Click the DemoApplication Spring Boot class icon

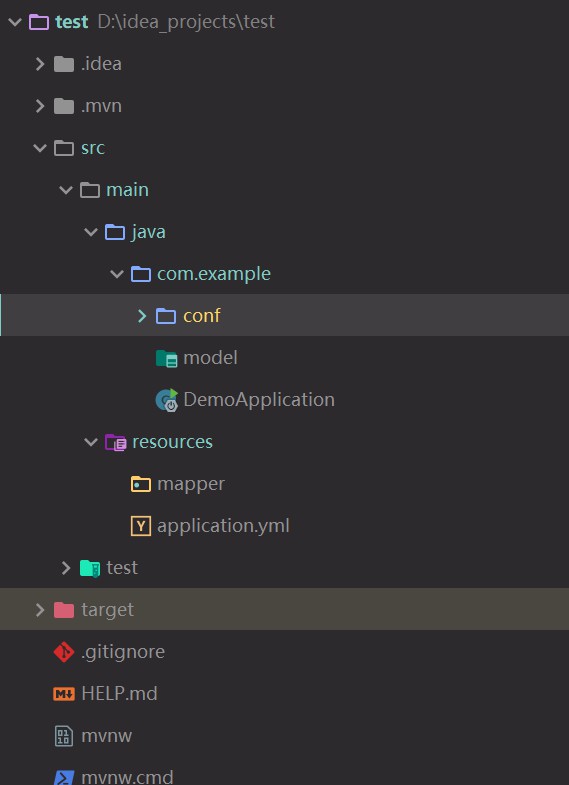[x=167, y=400]
